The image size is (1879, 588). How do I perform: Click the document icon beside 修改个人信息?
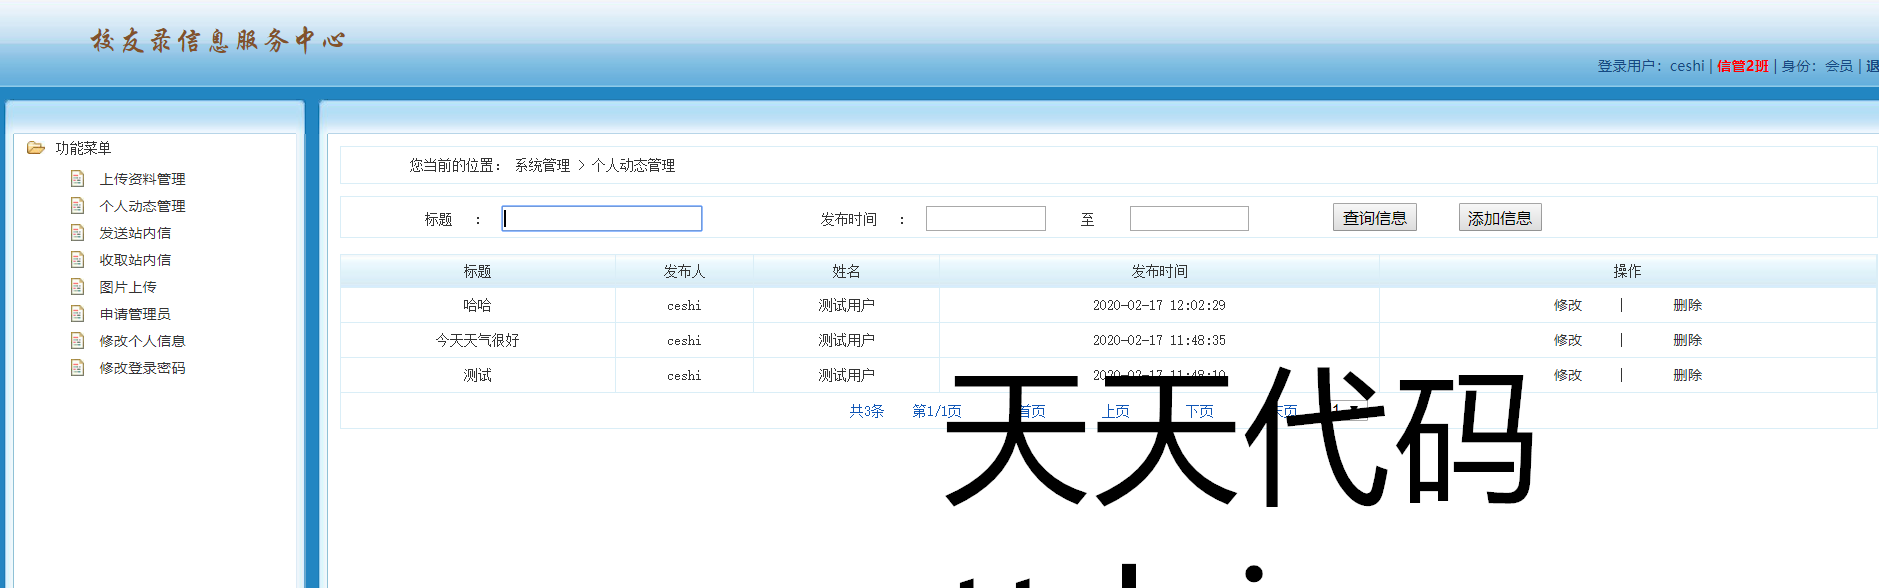tap(77, 341)
